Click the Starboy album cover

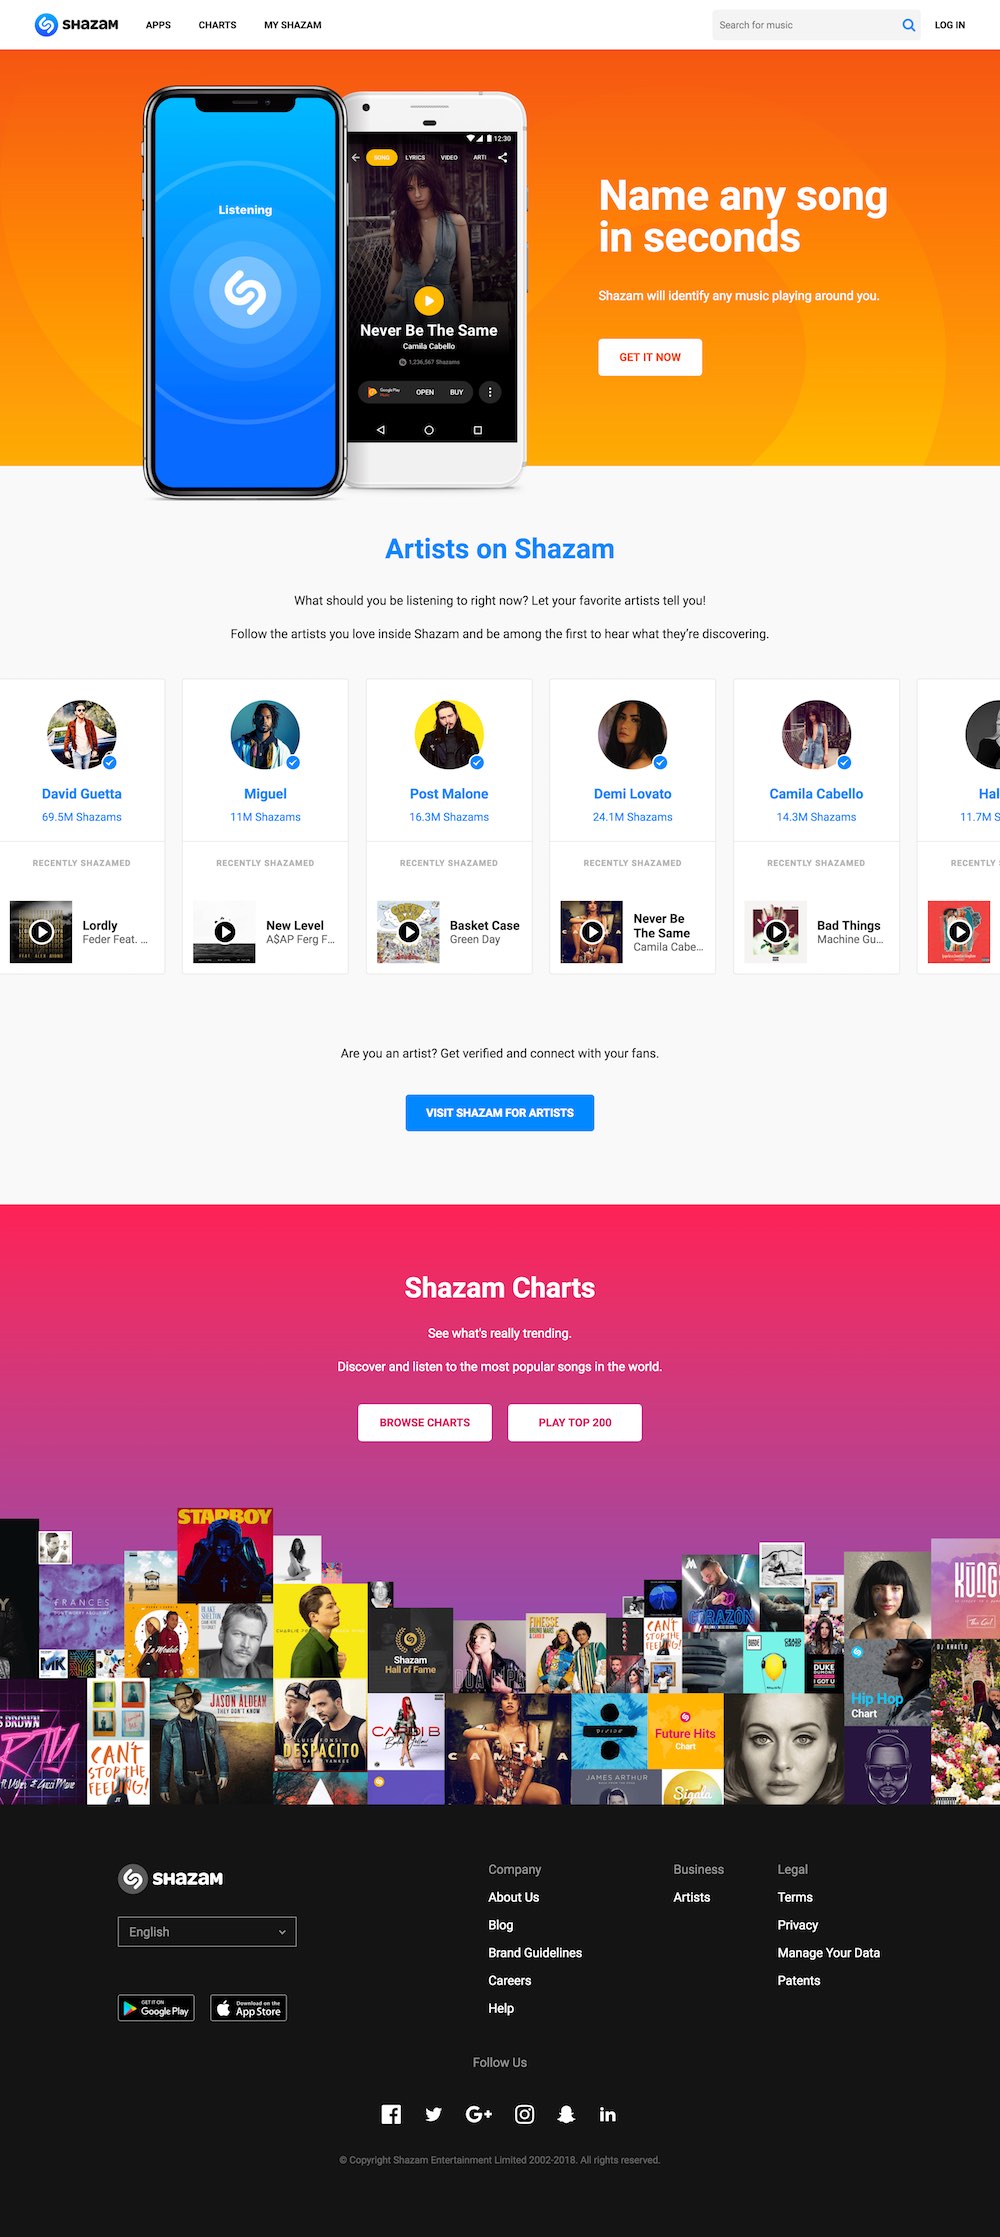[225, 1555]
